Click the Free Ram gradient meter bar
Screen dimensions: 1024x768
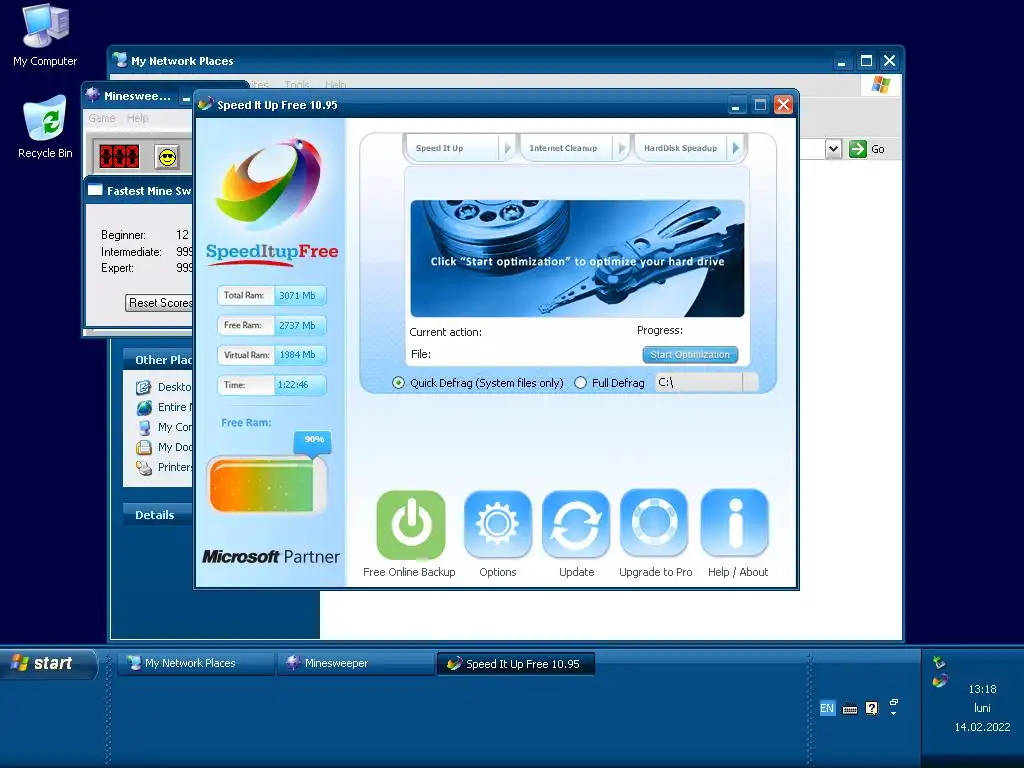[266, 486]
